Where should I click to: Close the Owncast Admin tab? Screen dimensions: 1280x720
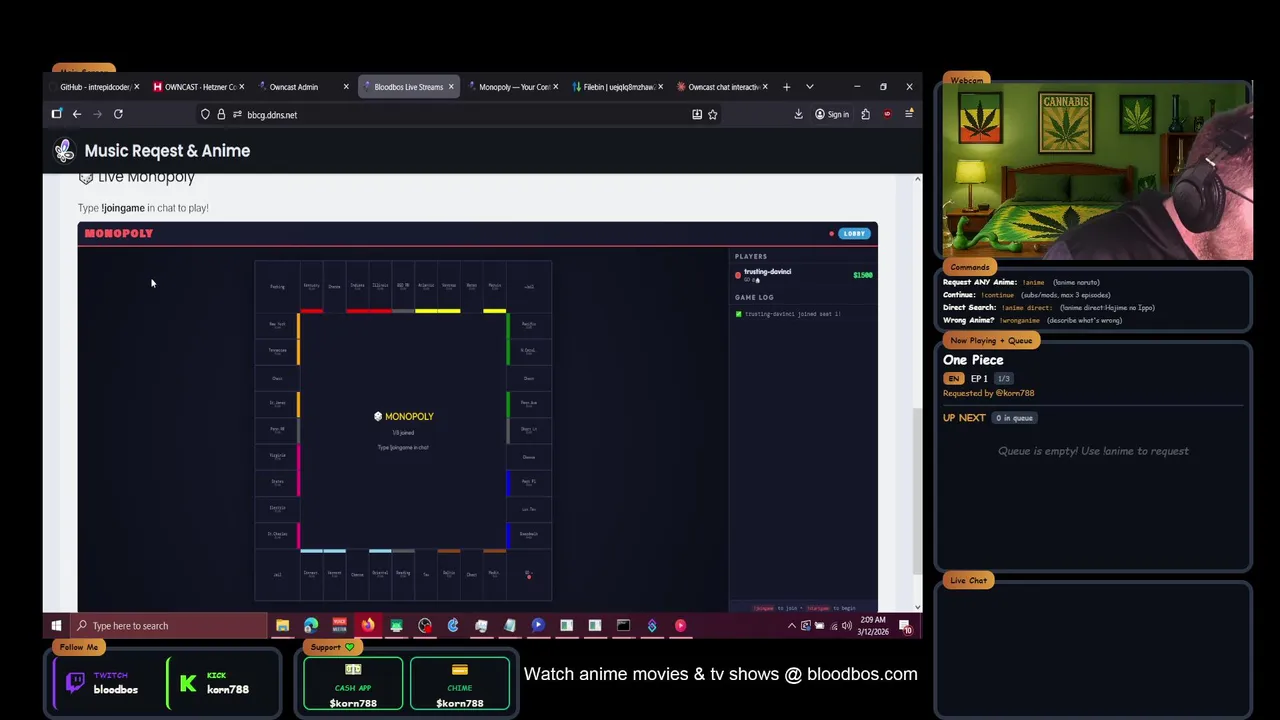pyautogui.click(x=346, y=87)
